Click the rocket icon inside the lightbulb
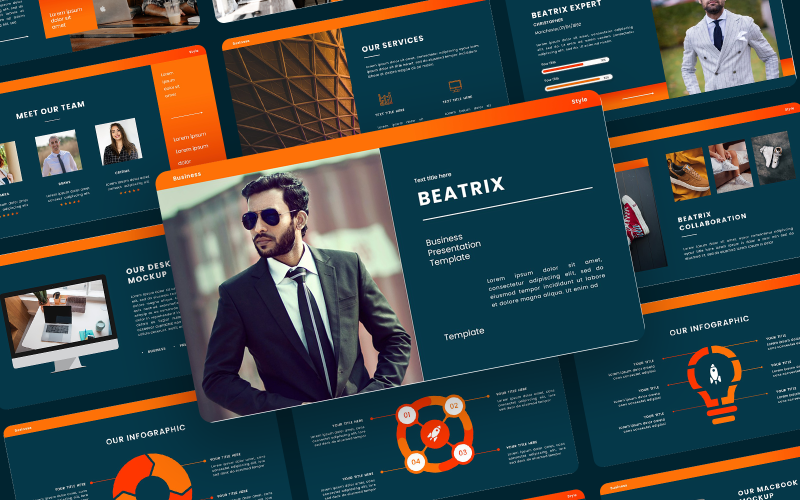Screen dimensions: 800x500 (x=715, y=373)
